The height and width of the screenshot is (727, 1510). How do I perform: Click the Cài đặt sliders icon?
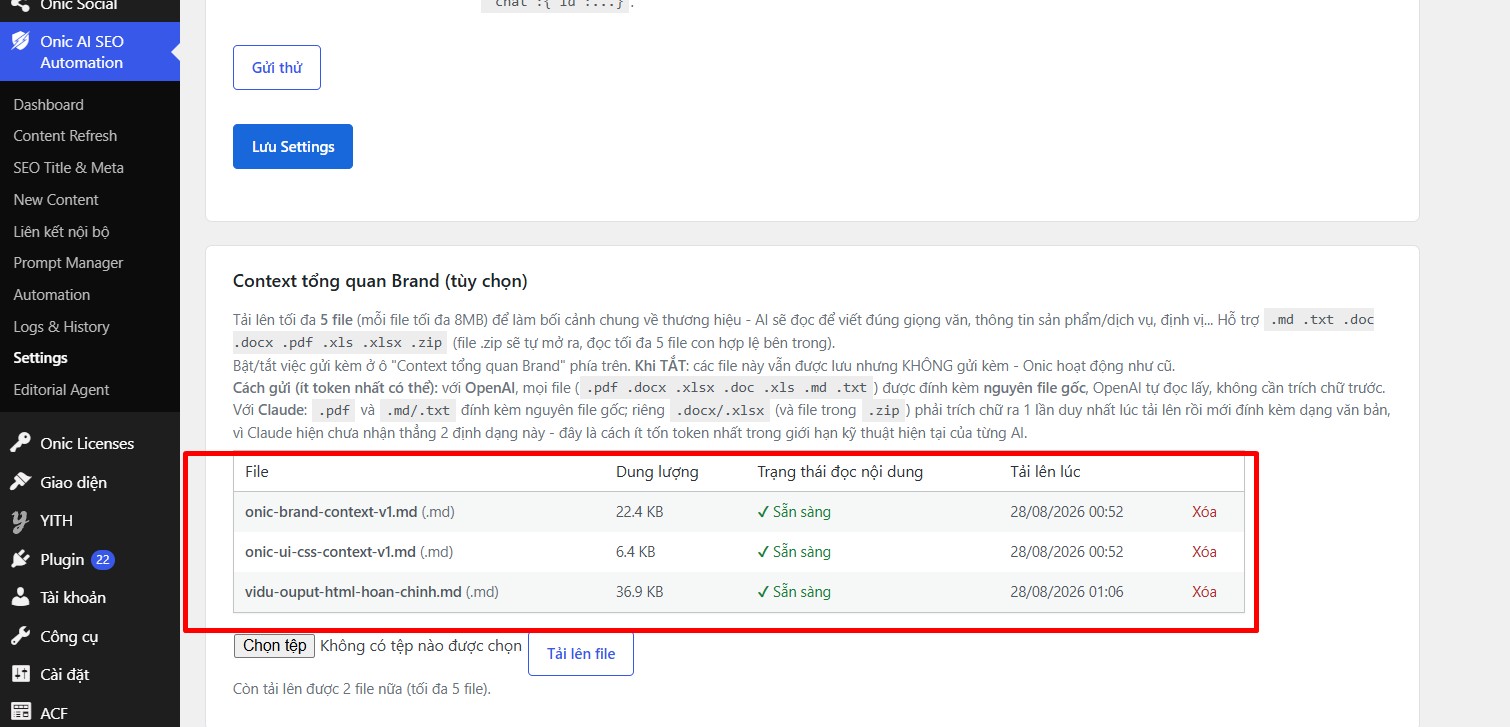coord(20,674)
